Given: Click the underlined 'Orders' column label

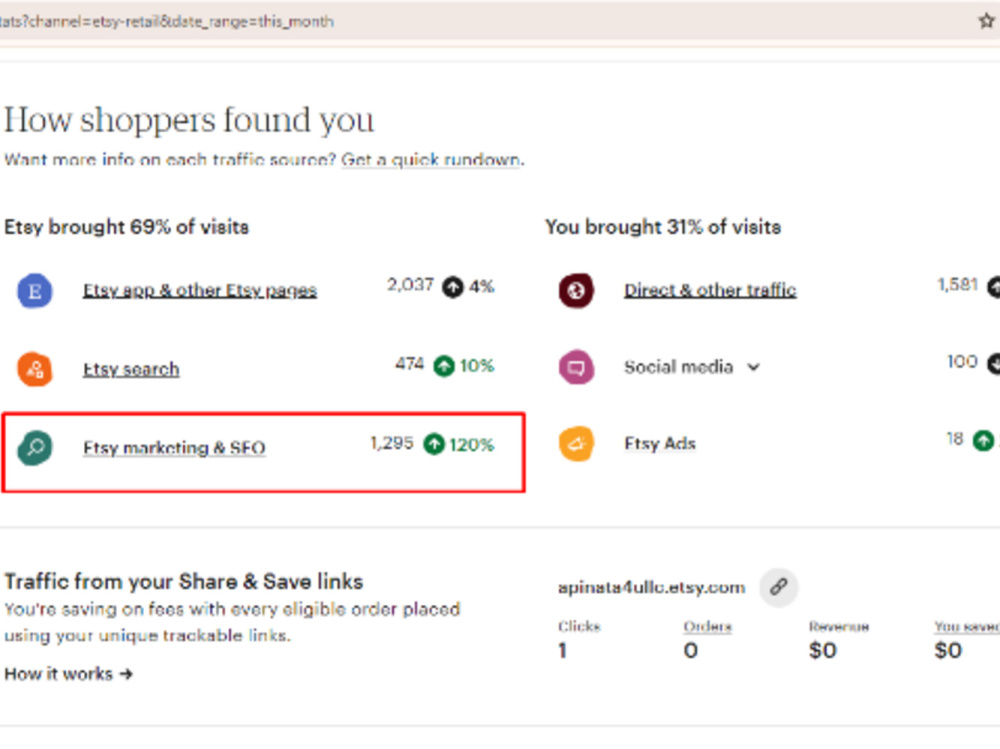Looking at the screenshot, I should 707,627.
